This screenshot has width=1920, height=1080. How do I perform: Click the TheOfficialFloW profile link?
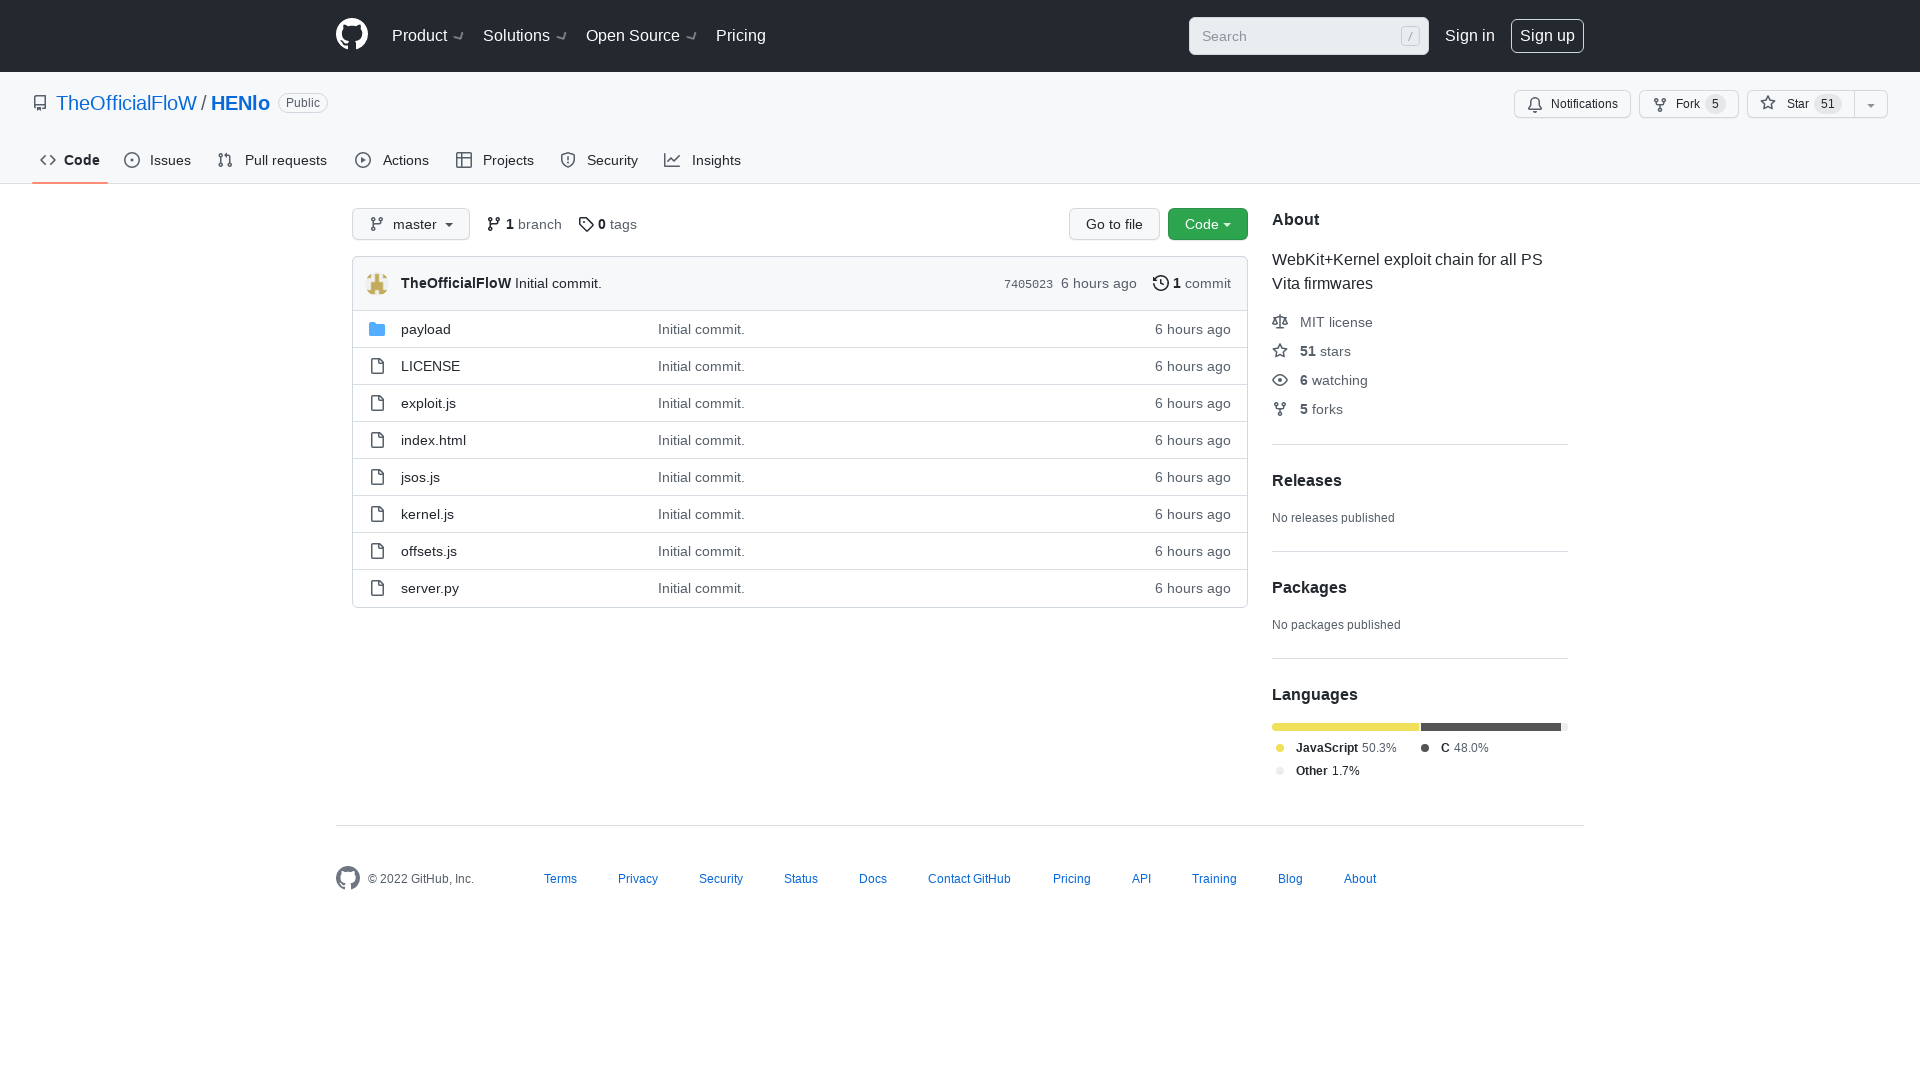point(125,102)
